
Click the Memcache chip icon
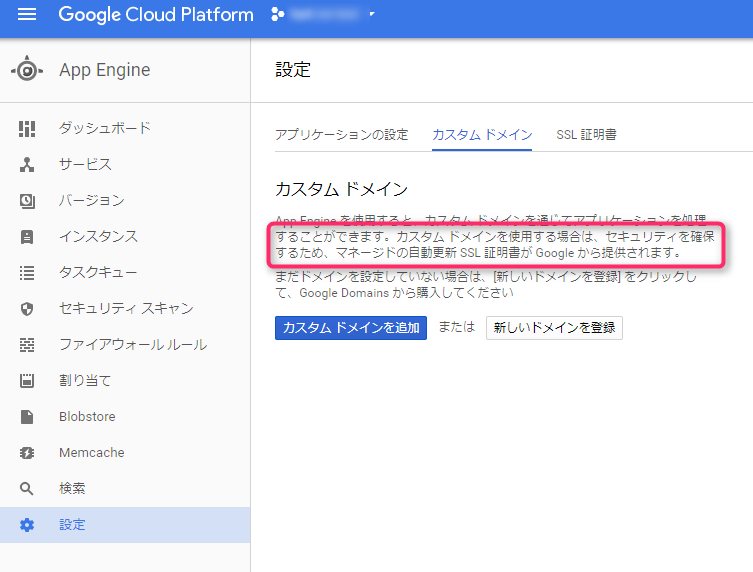[27, 453]
